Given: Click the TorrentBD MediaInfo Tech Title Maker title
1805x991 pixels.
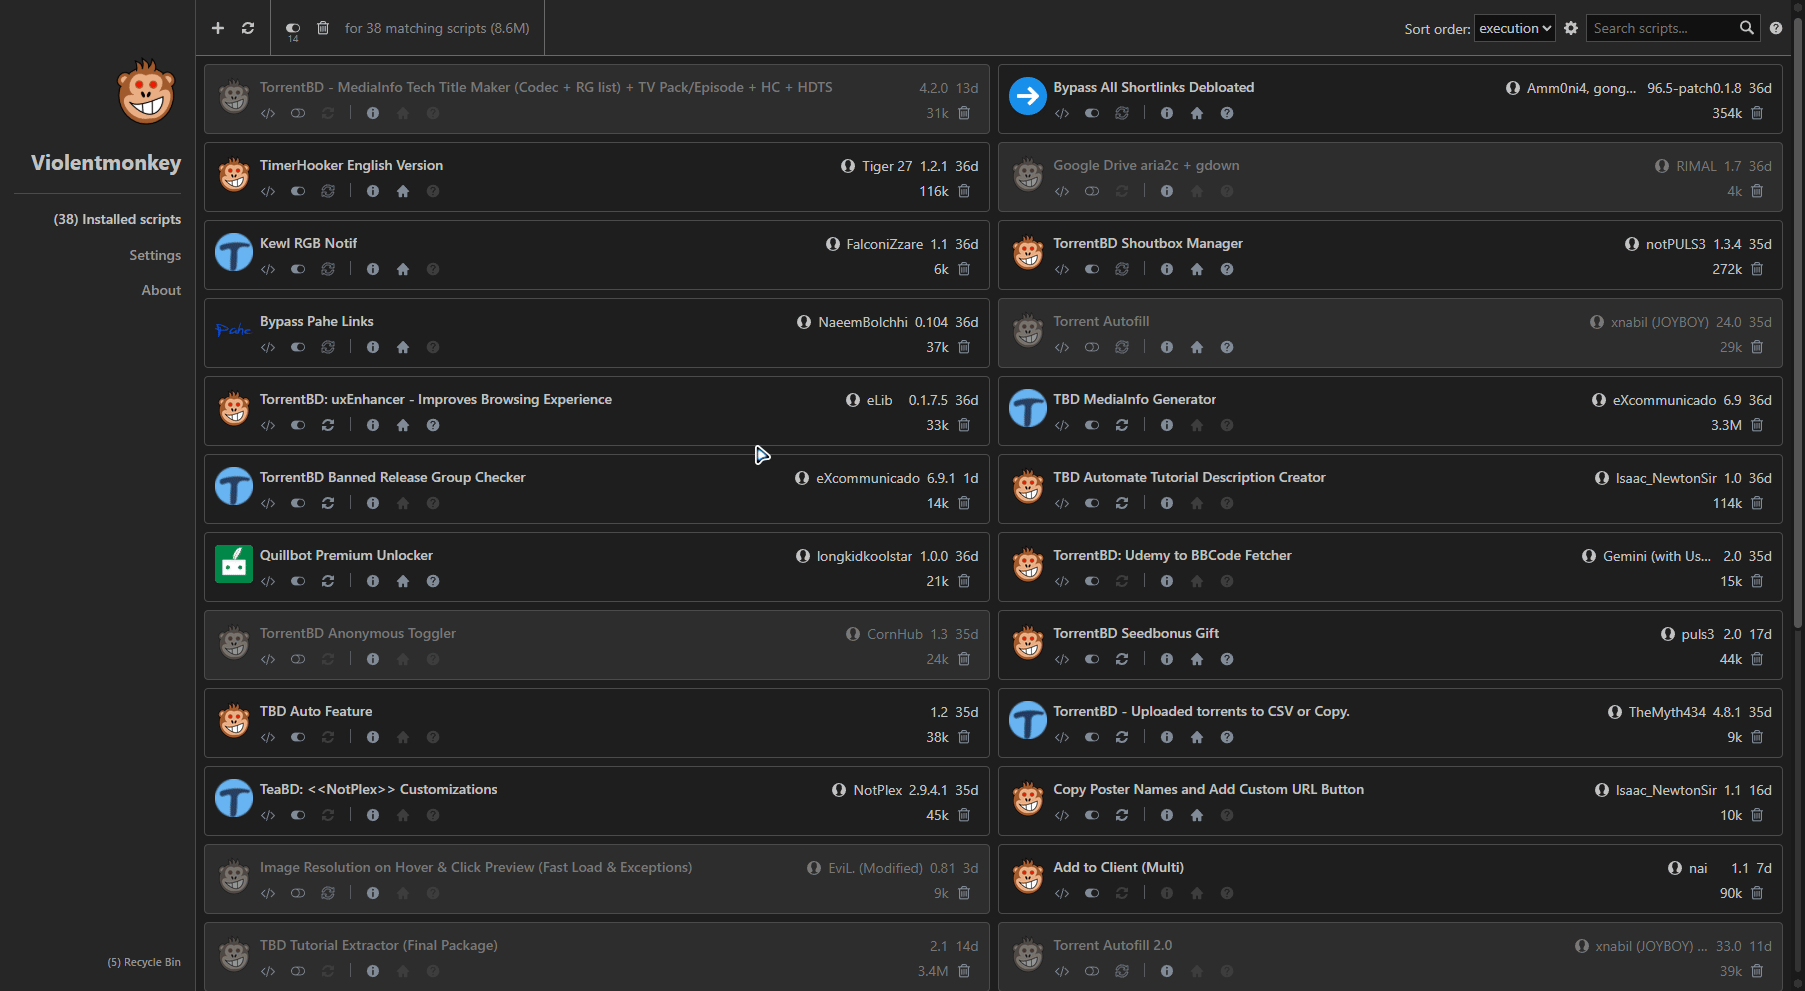Looking at the screenshot, I should 546,87.
